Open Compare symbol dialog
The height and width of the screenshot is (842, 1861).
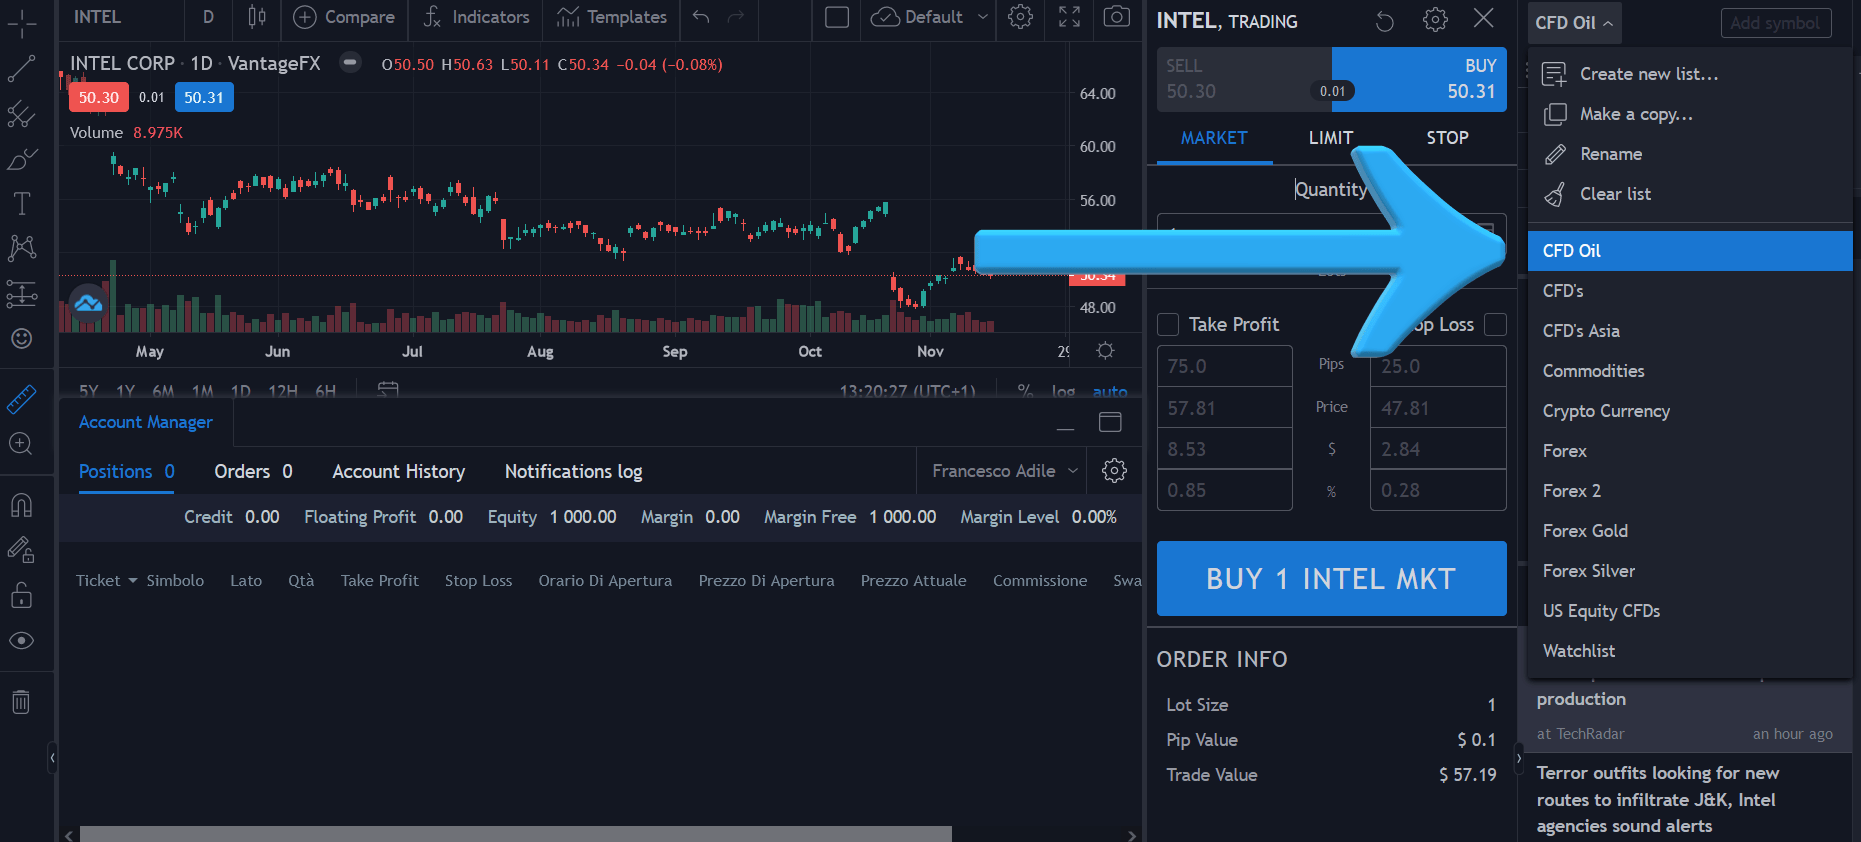[344, 17]
